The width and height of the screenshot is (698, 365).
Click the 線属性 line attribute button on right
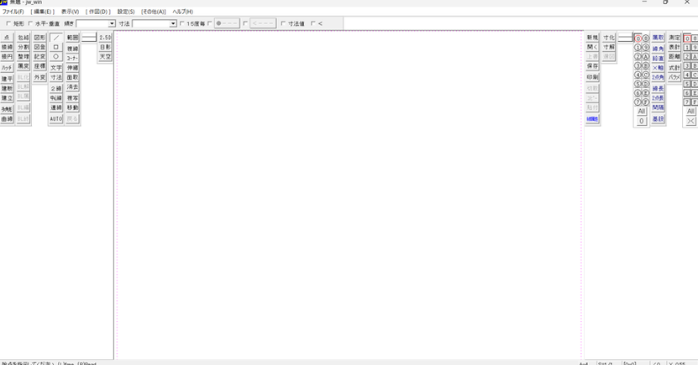[592, 119]
